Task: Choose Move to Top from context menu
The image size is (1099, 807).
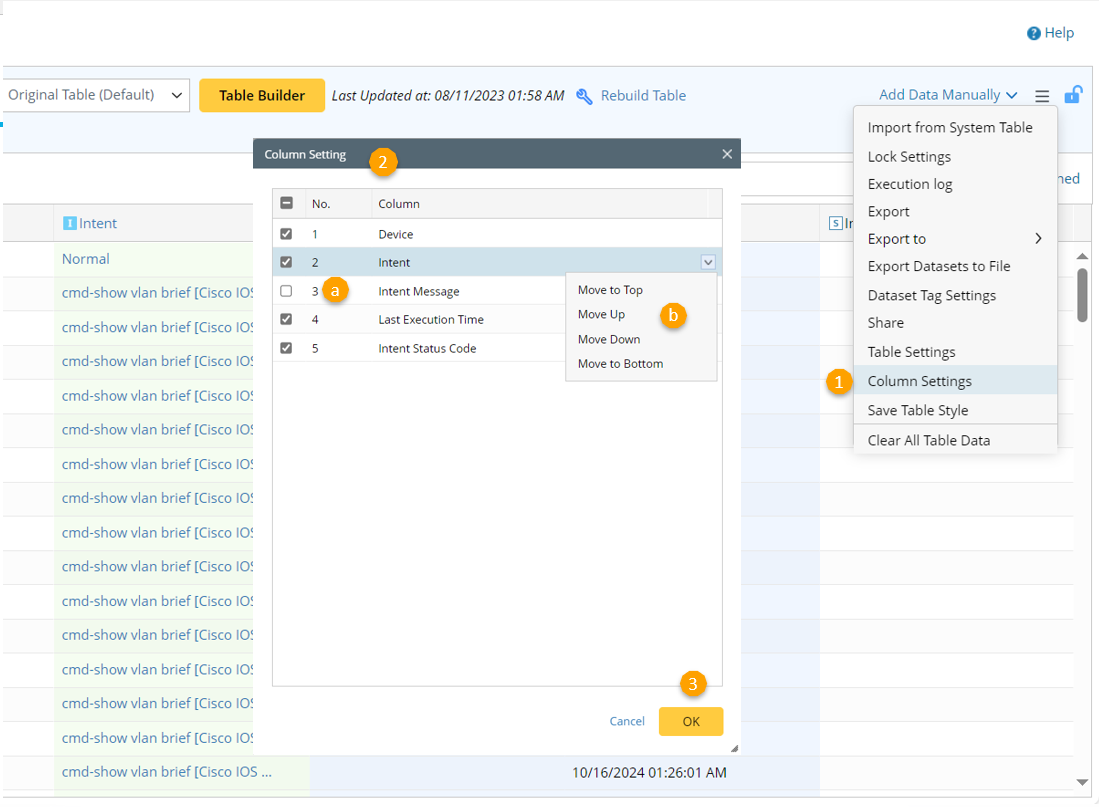Action: point(610,290)
